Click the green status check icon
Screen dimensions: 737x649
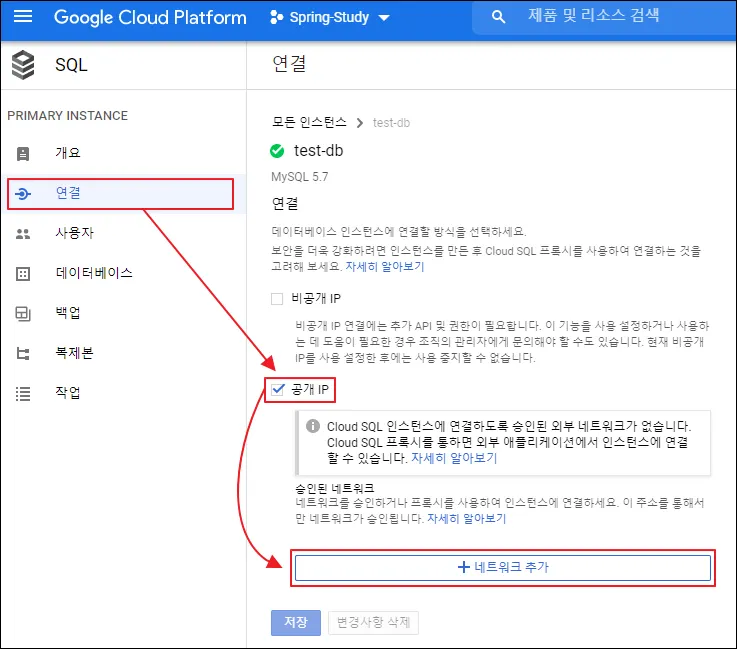coord(277,151)
